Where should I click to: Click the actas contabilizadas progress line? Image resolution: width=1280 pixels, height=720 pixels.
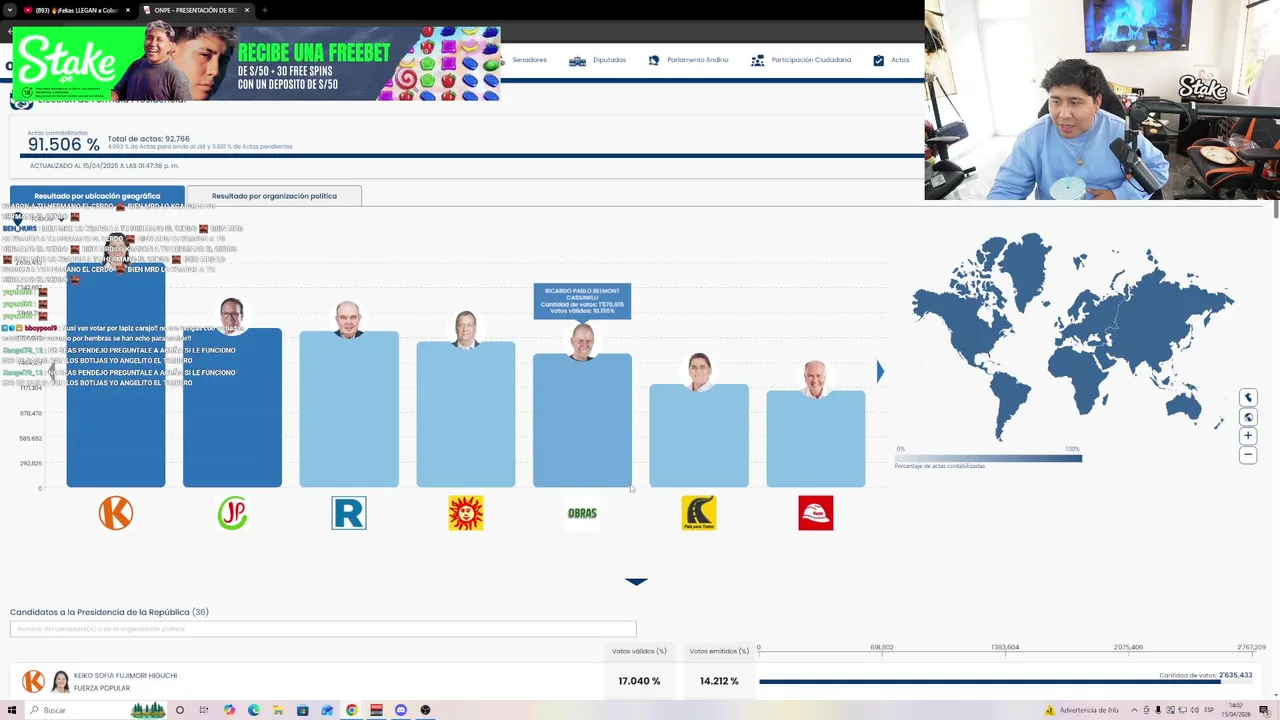tap(472, 156)
